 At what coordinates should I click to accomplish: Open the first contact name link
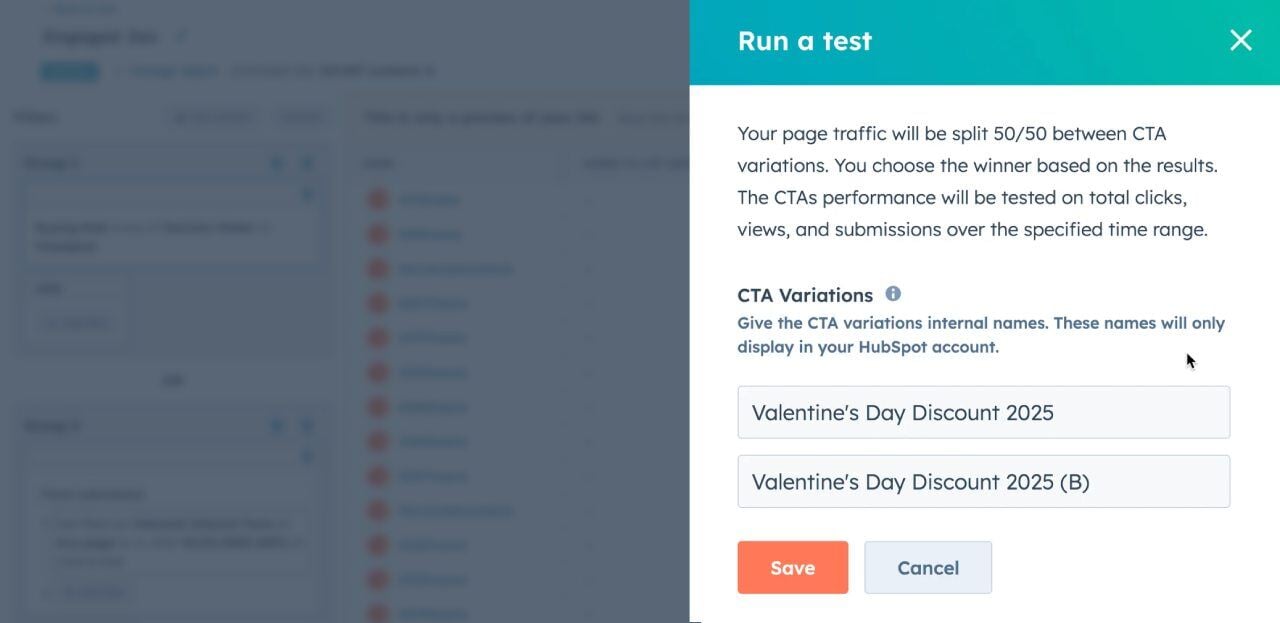[x=429, y=199]
